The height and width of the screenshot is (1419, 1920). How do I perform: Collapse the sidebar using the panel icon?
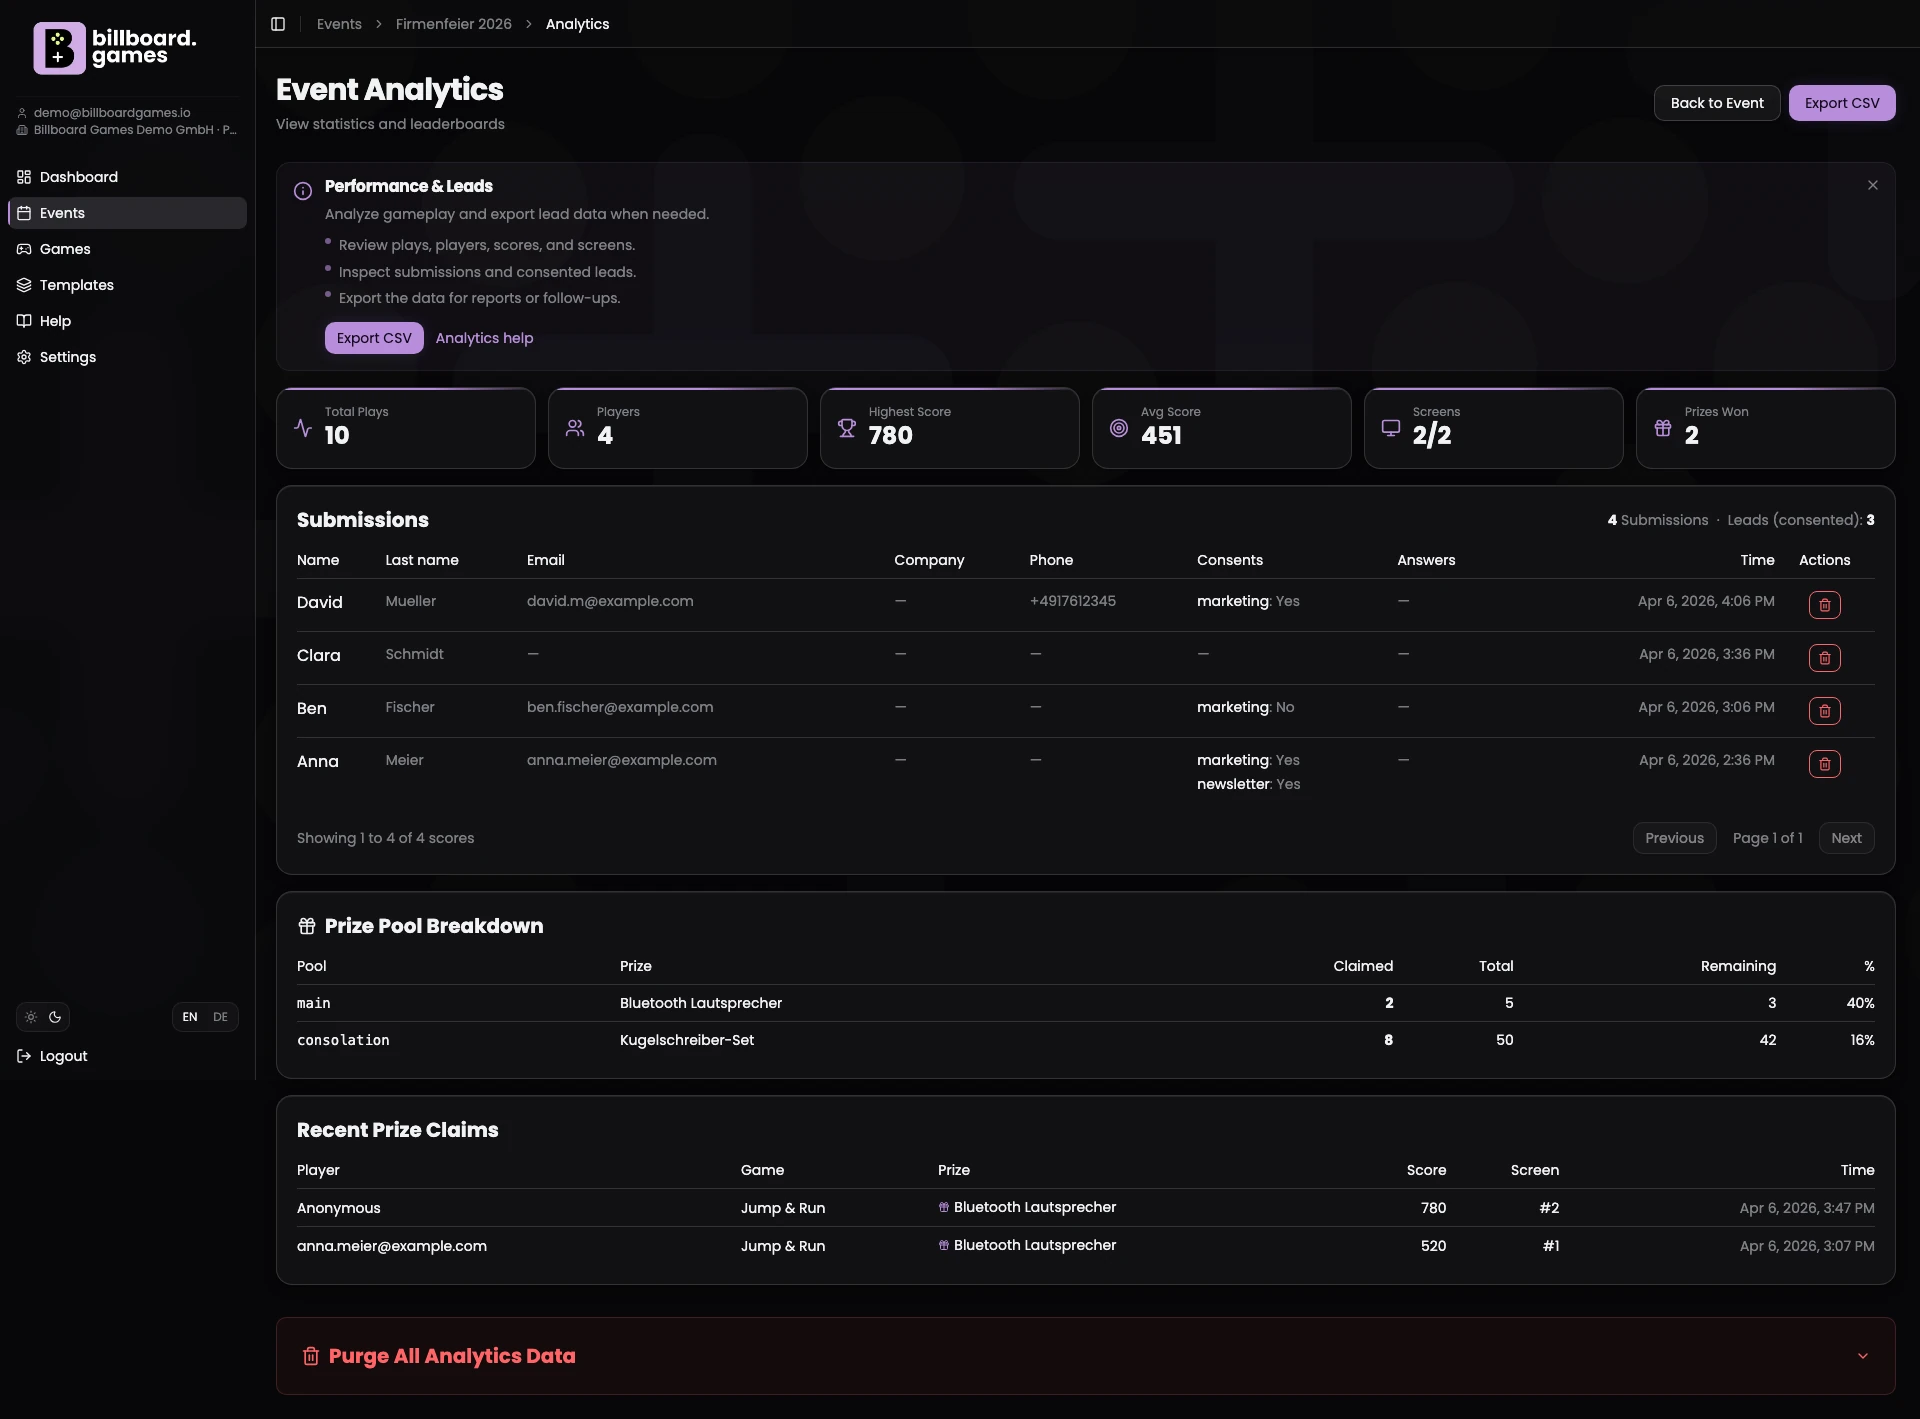click(278, 23)
